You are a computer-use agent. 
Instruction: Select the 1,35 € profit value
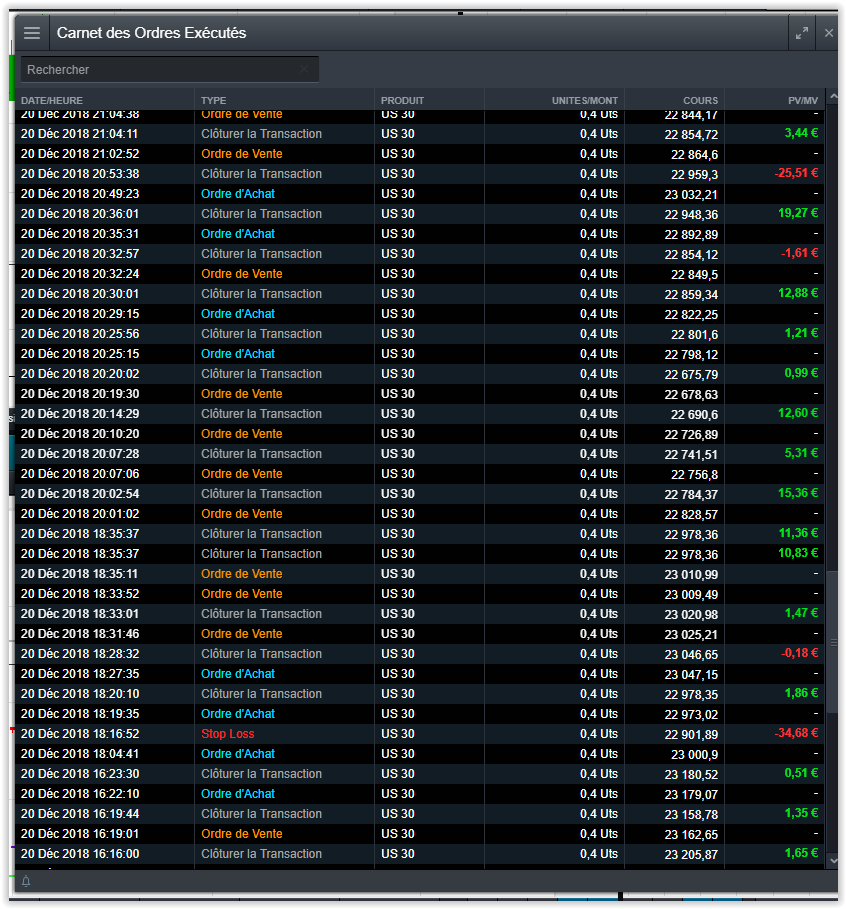801,813
